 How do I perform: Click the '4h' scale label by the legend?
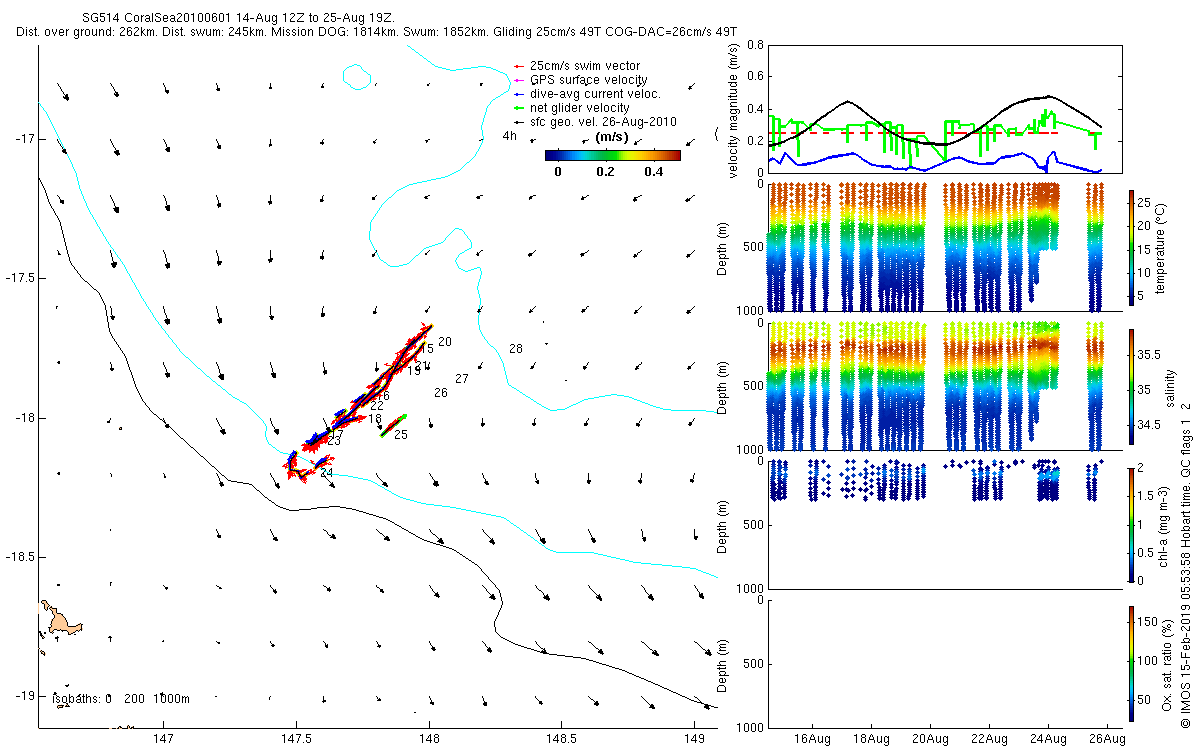(509, 135)
